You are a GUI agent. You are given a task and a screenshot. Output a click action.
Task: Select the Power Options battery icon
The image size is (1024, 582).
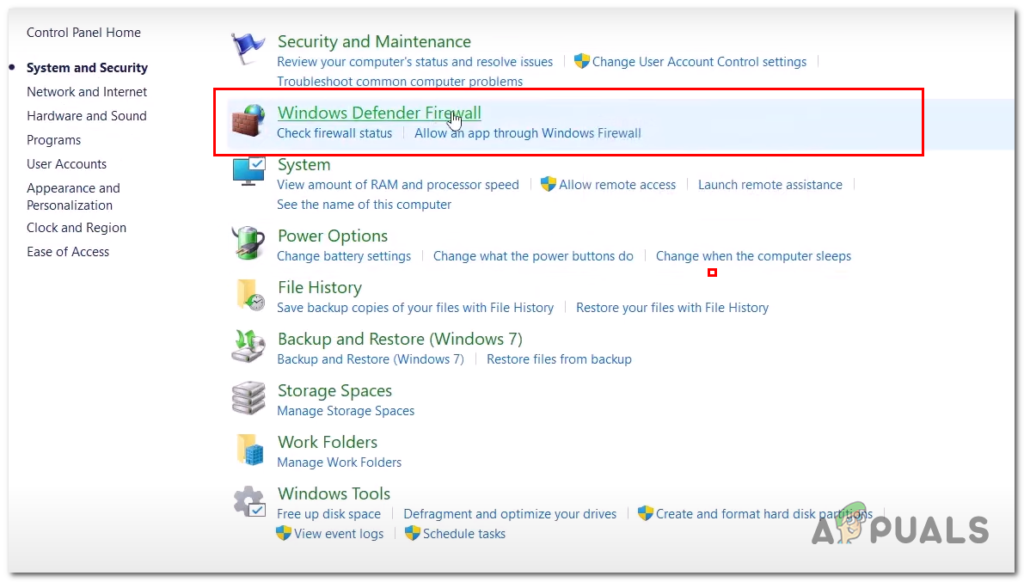[248, 243]
